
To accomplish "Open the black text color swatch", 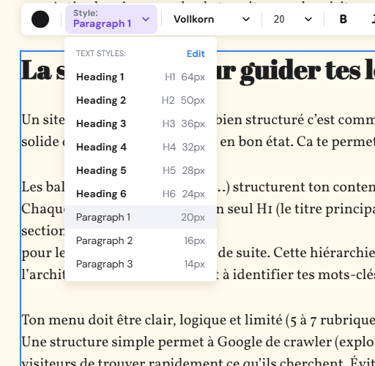I will 40,19.
